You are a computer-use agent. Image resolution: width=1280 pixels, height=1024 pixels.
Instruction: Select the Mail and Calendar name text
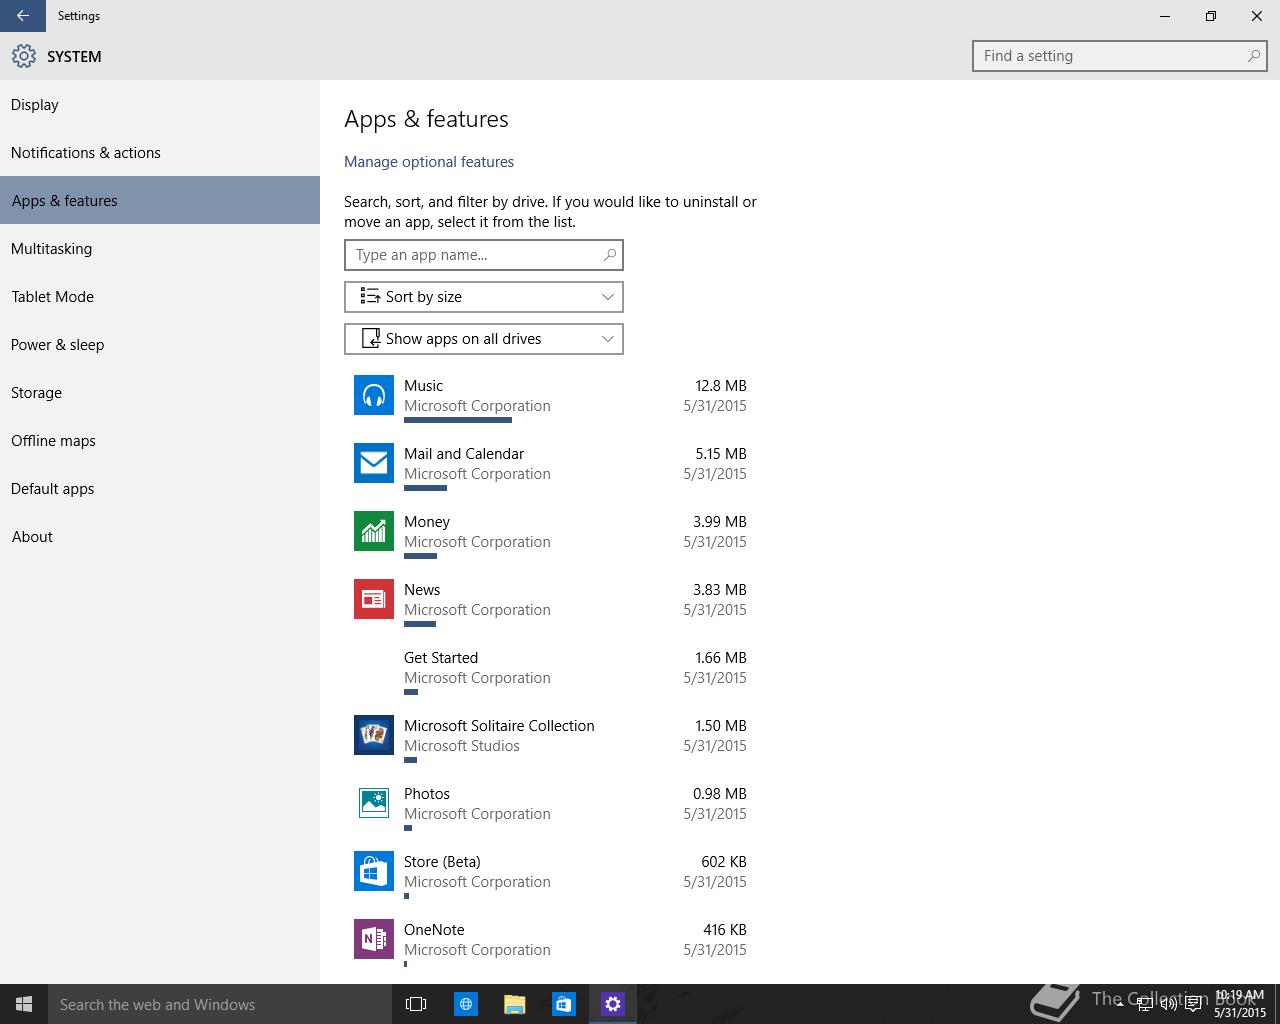coord(464,454)
